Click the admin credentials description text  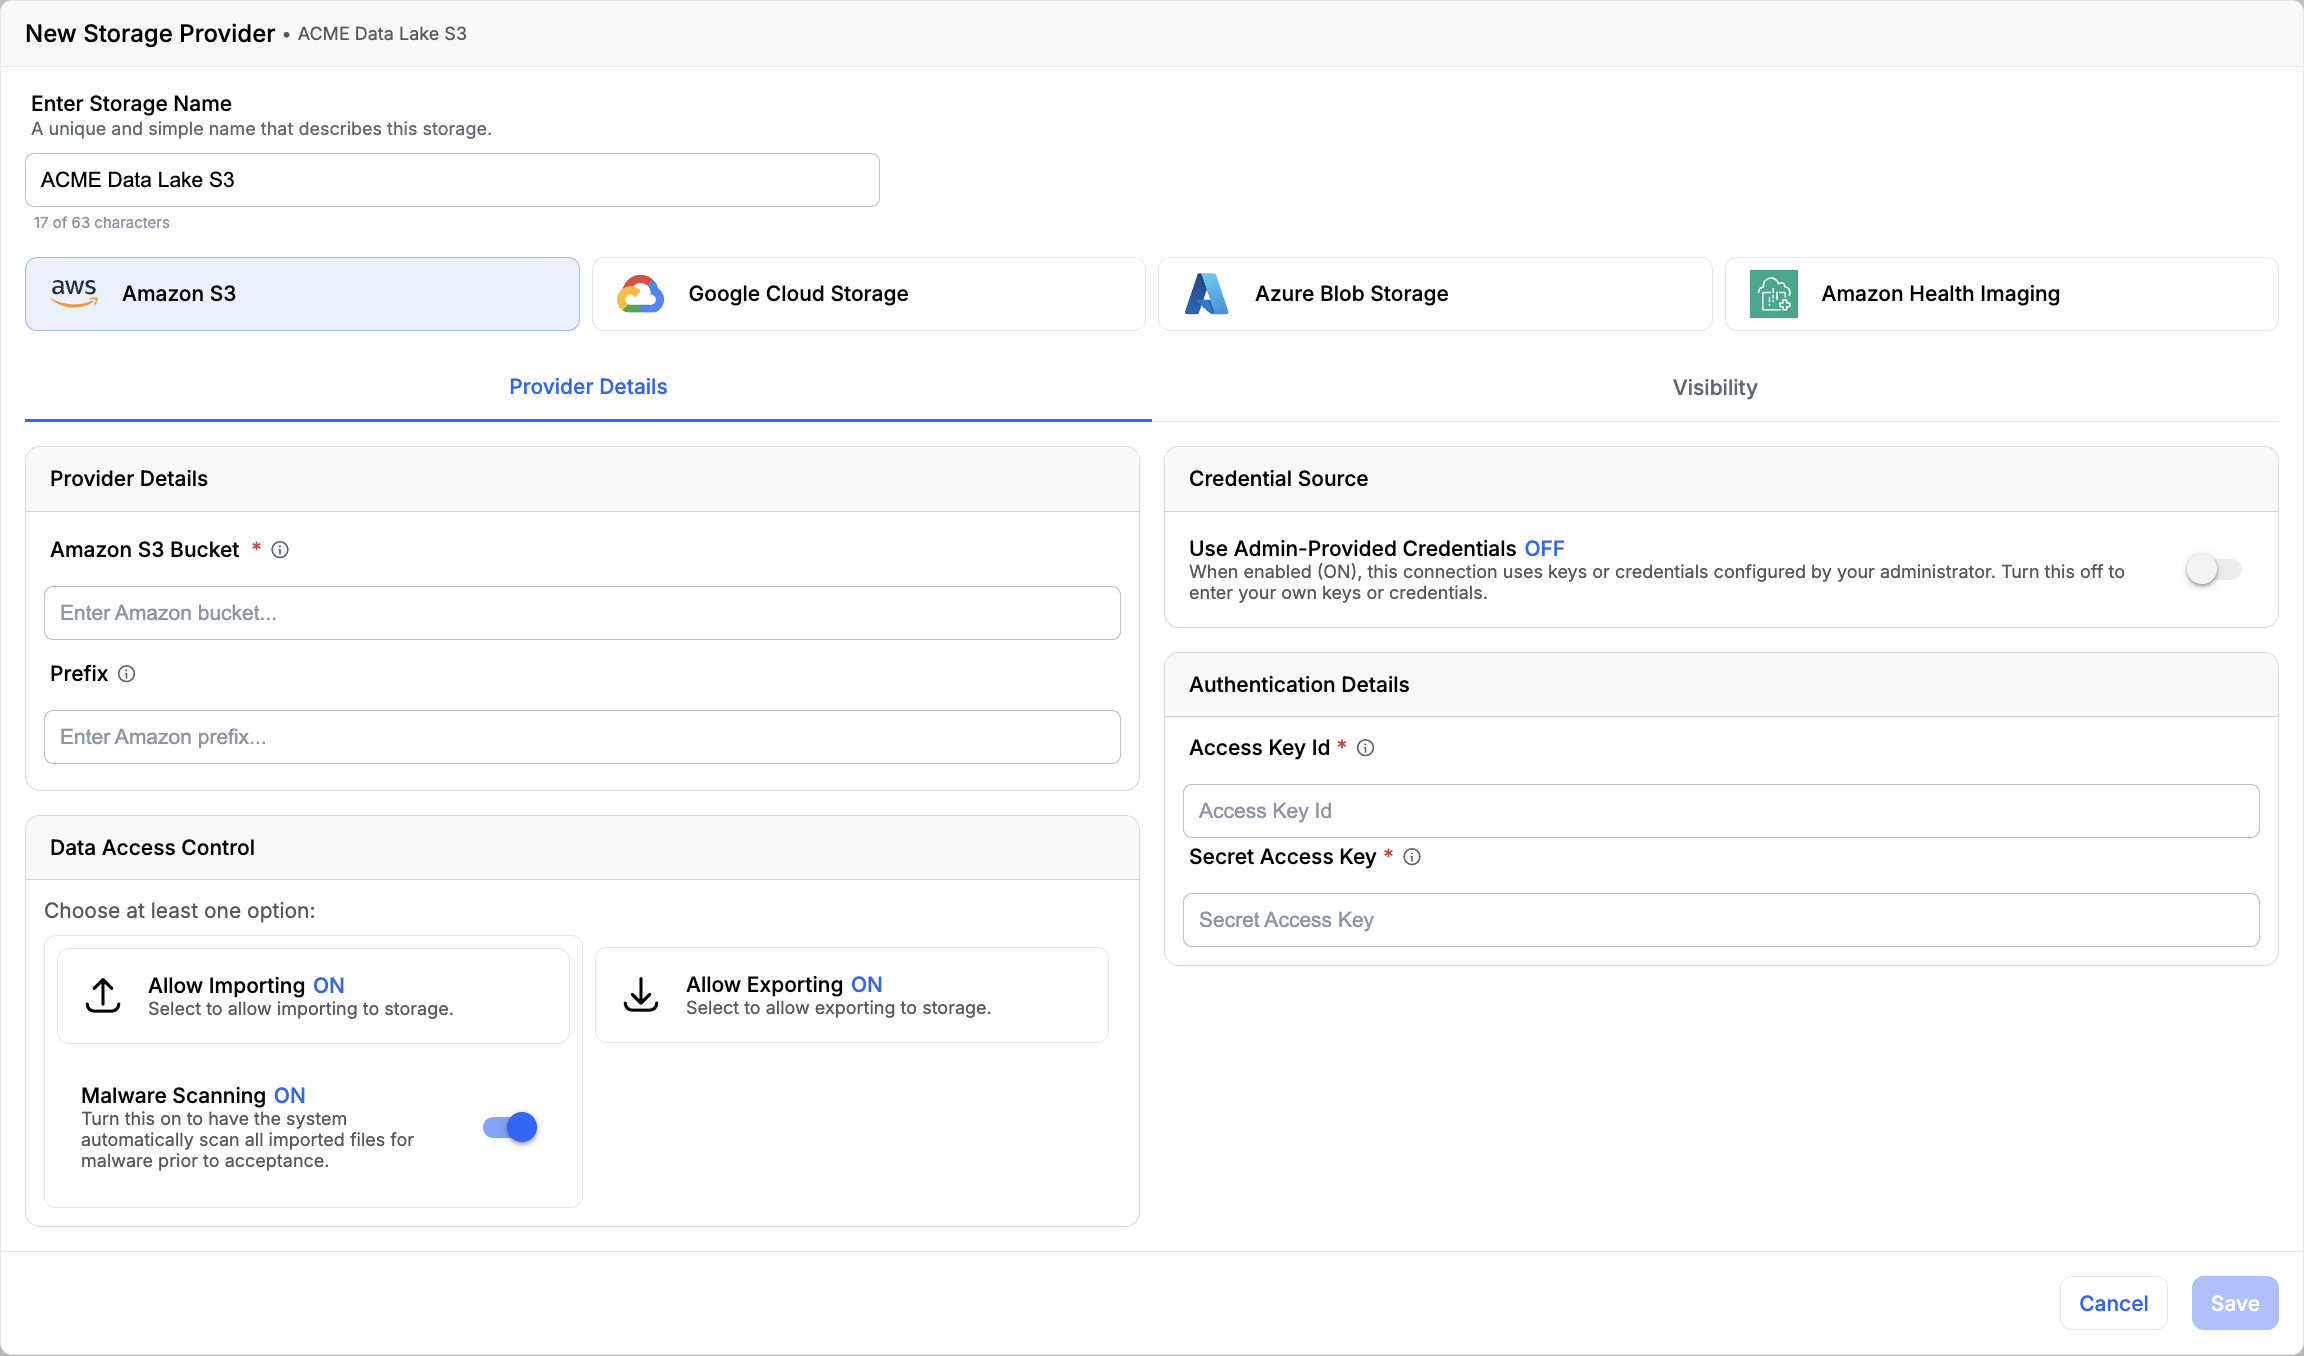pyautogui.click(x=1657, y=582)
